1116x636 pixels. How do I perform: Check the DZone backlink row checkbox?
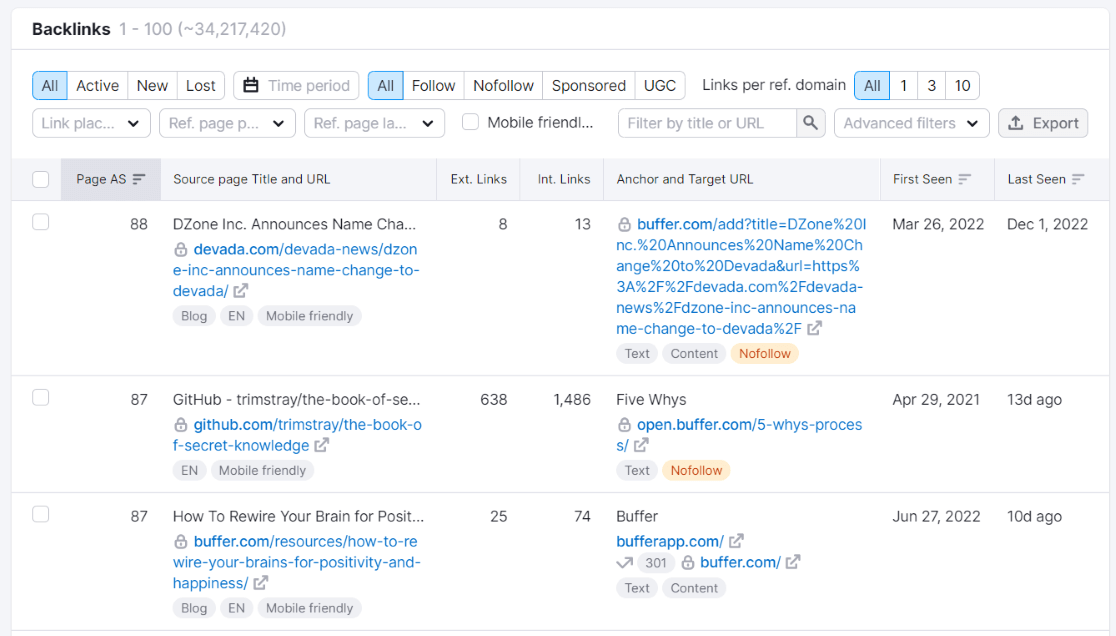40,222
